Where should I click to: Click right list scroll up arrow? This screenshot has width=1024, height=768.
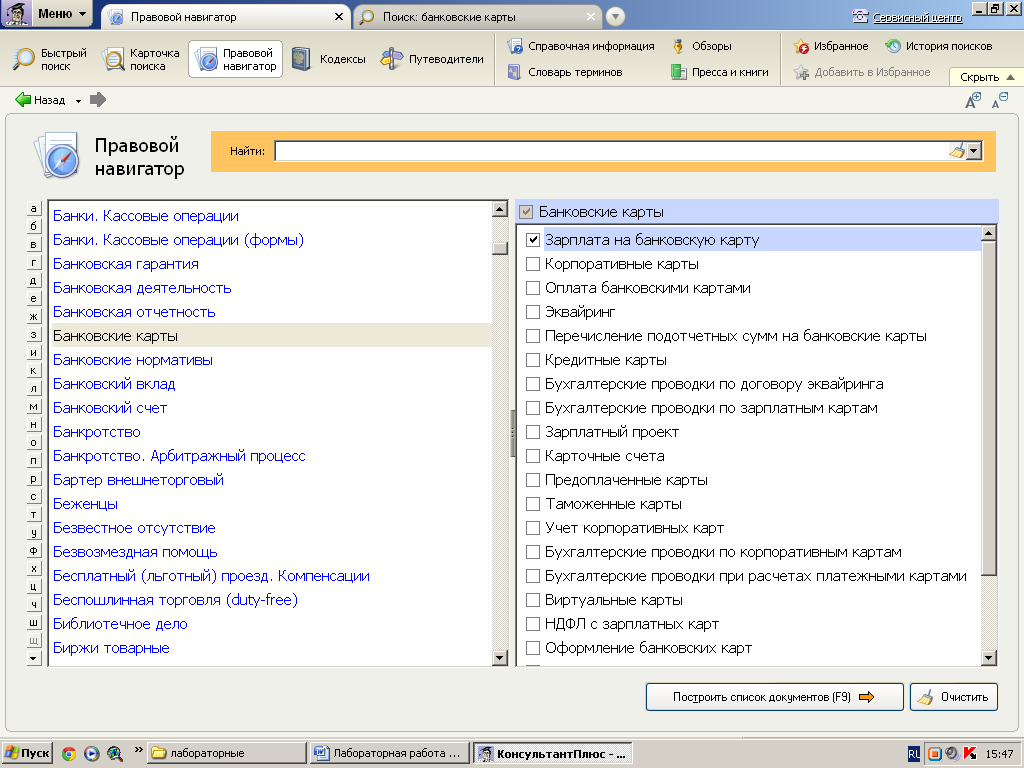[x=989, y=232]
